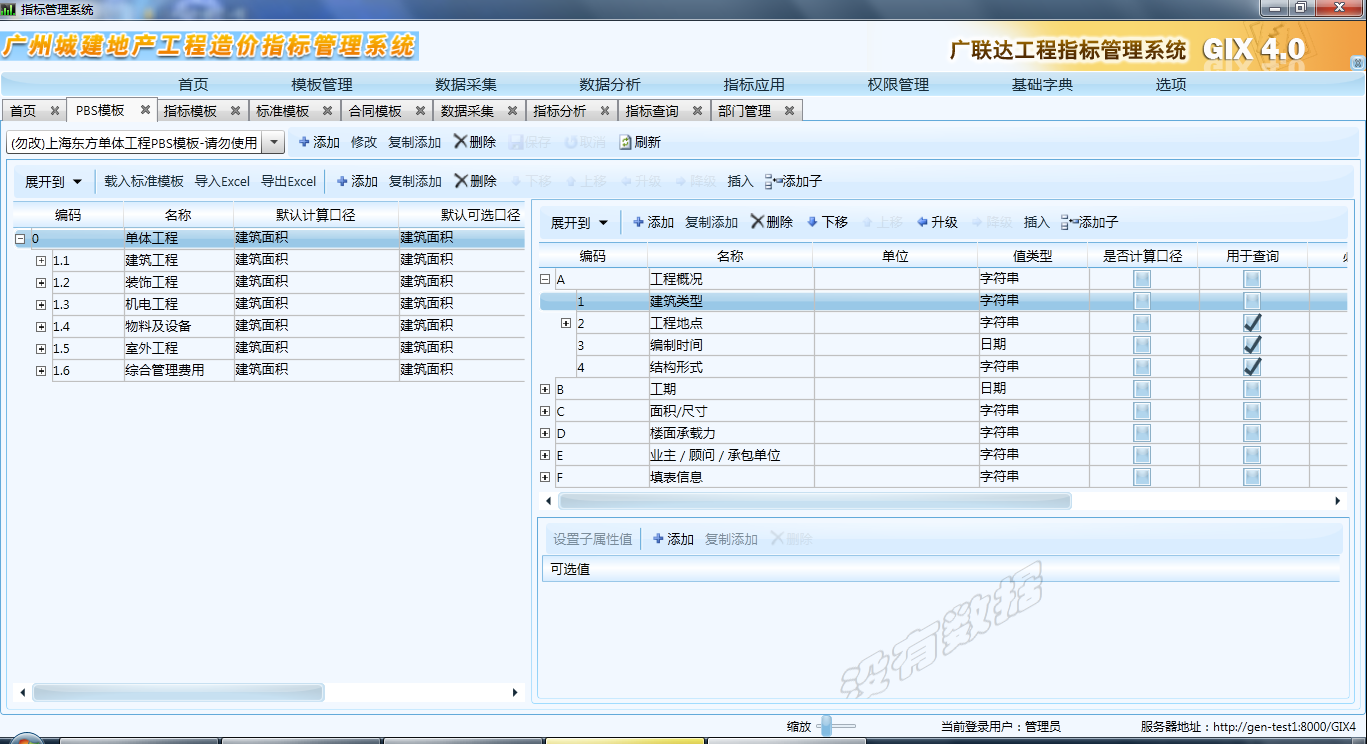Click the left PBS tree horizontal scrollbar
This screenshot has height=744, width=1367.
point(178,692)
